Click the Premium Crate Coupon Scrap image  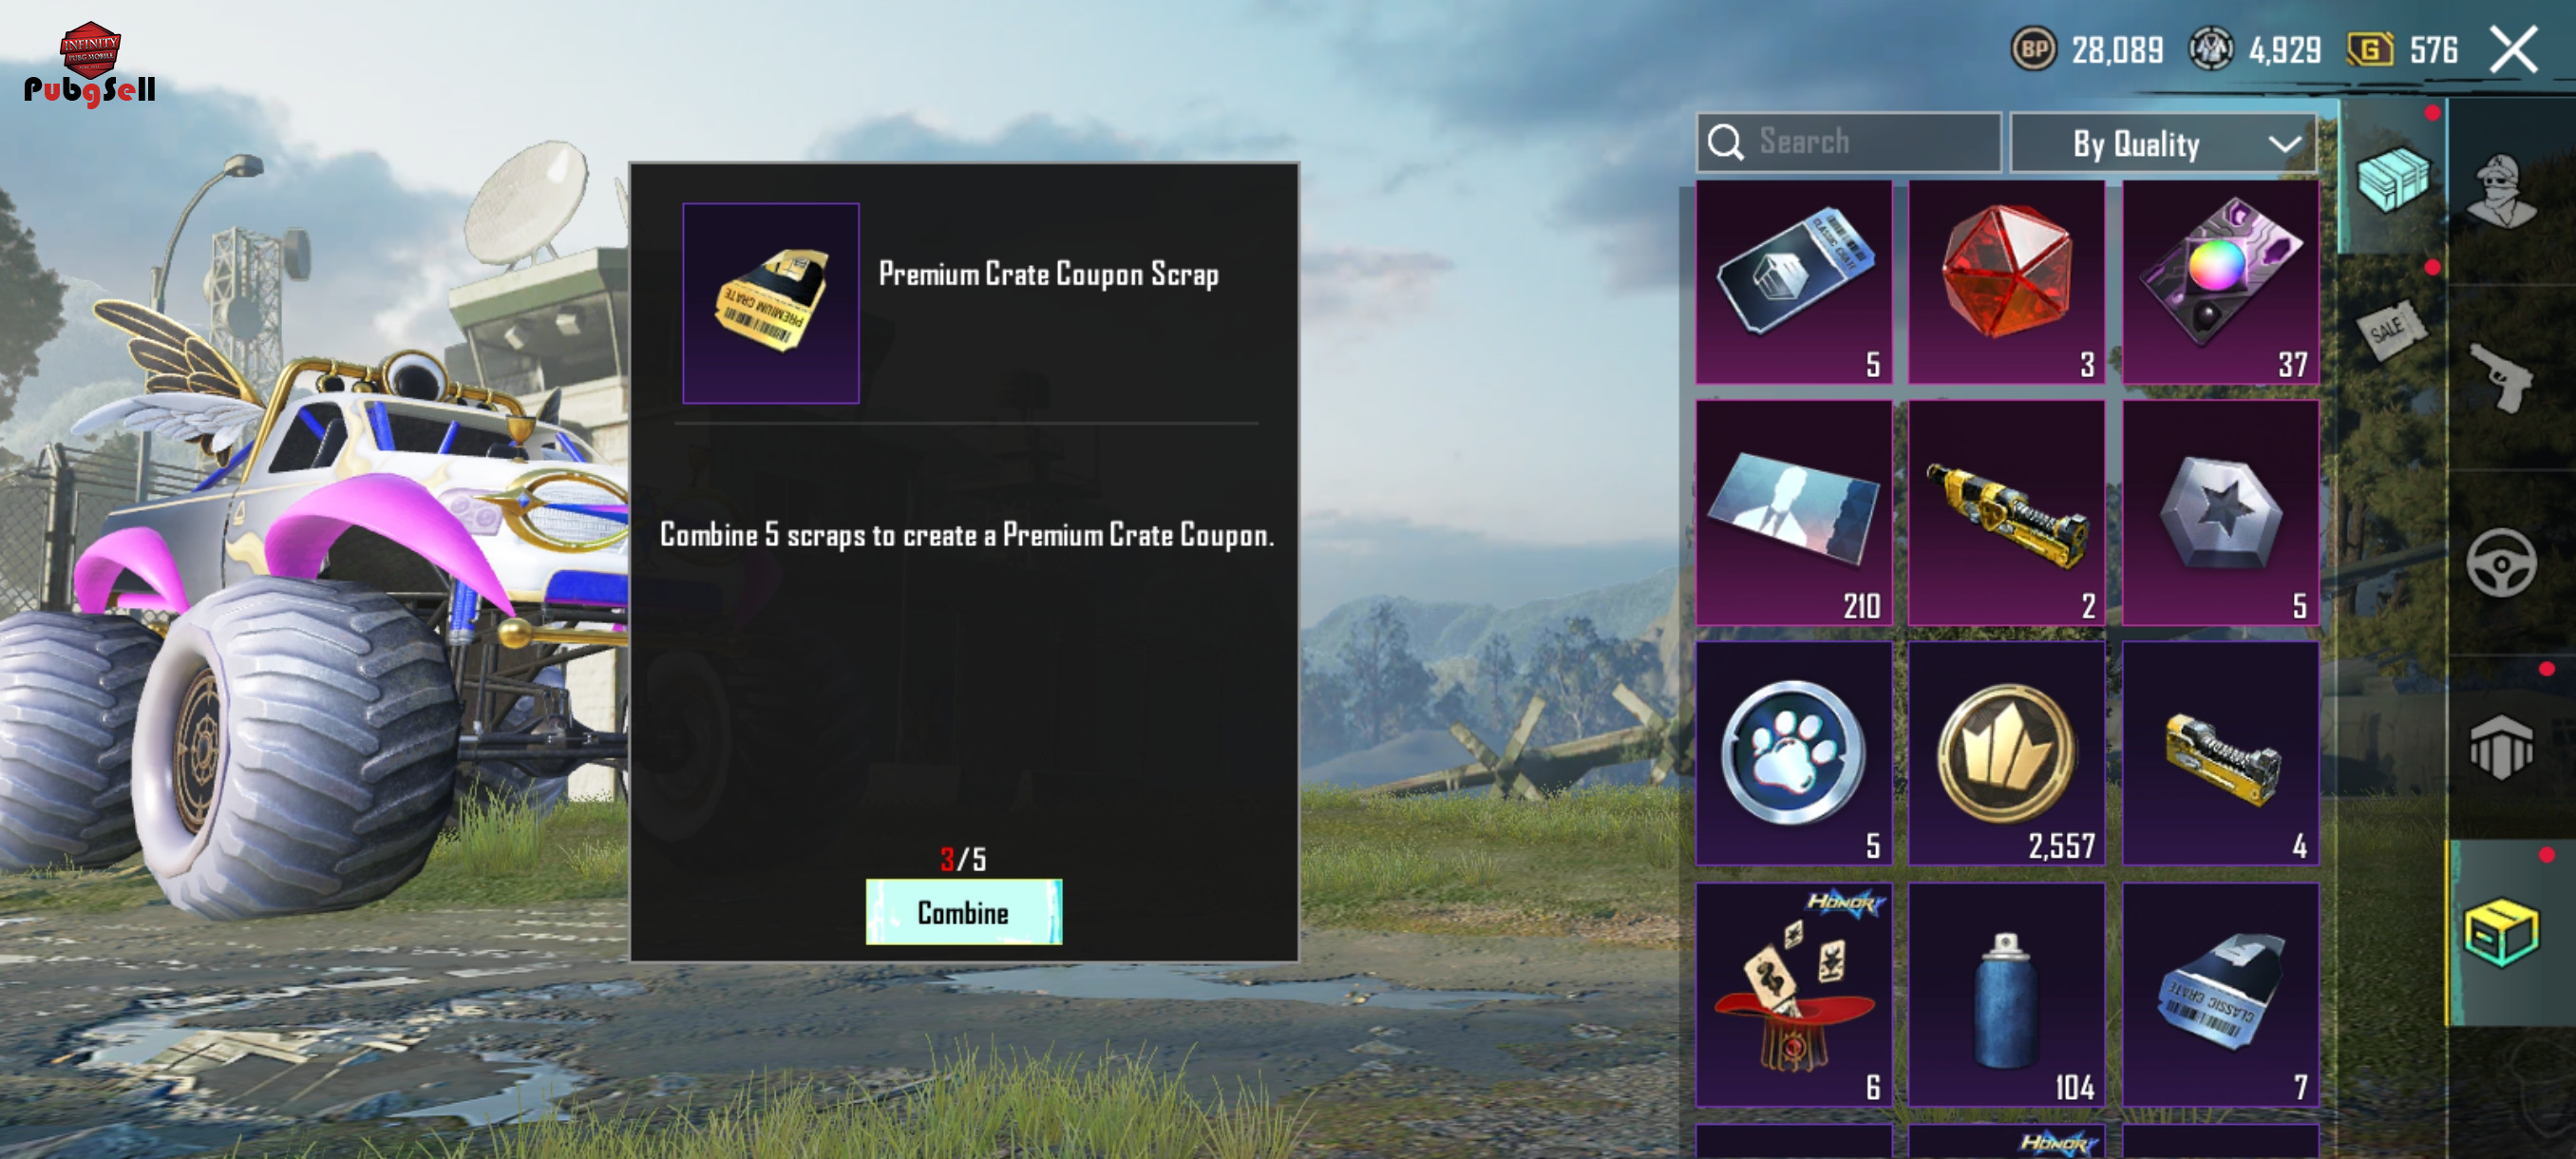coord(771,303)
